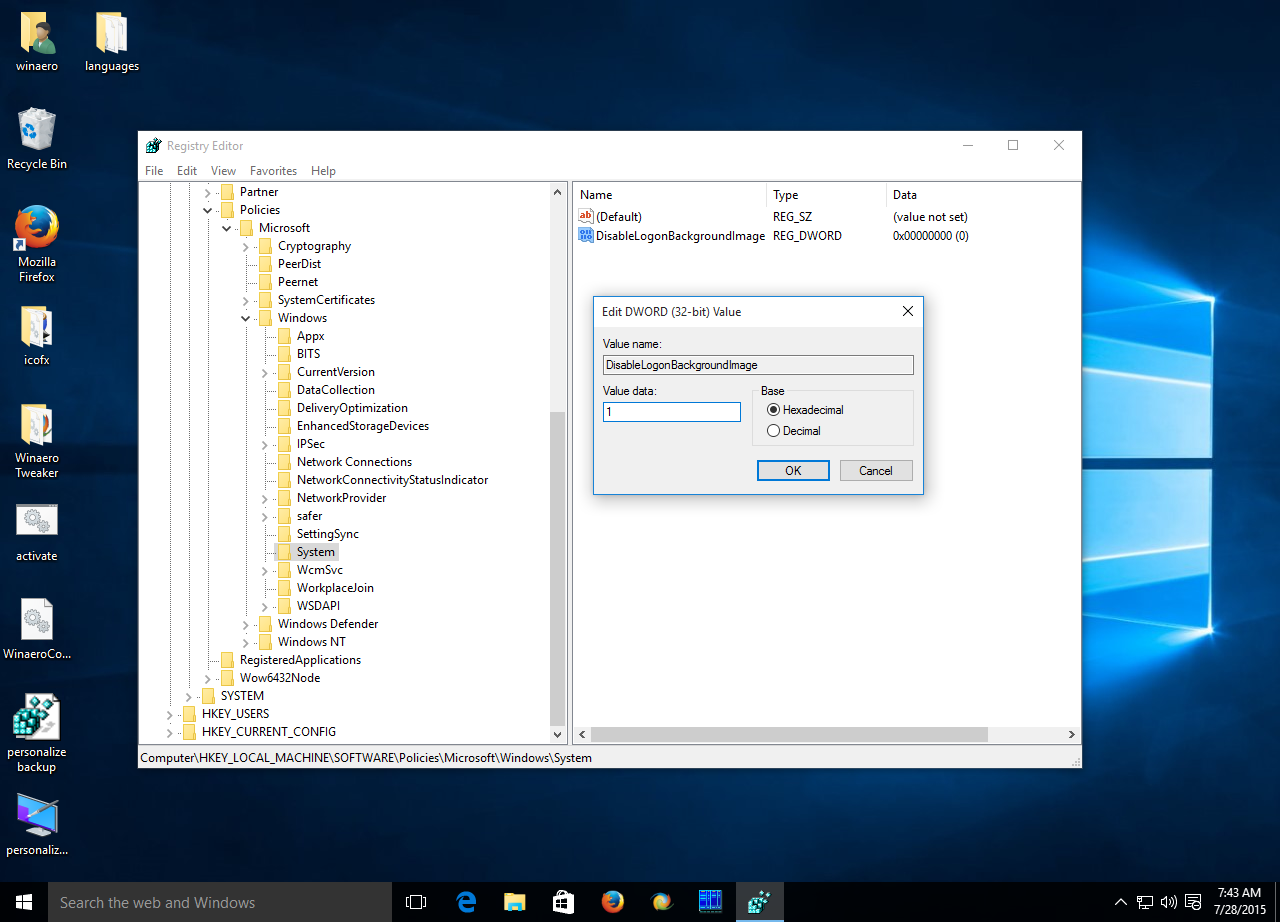Click inside the Value data field

tap(671, 411)
